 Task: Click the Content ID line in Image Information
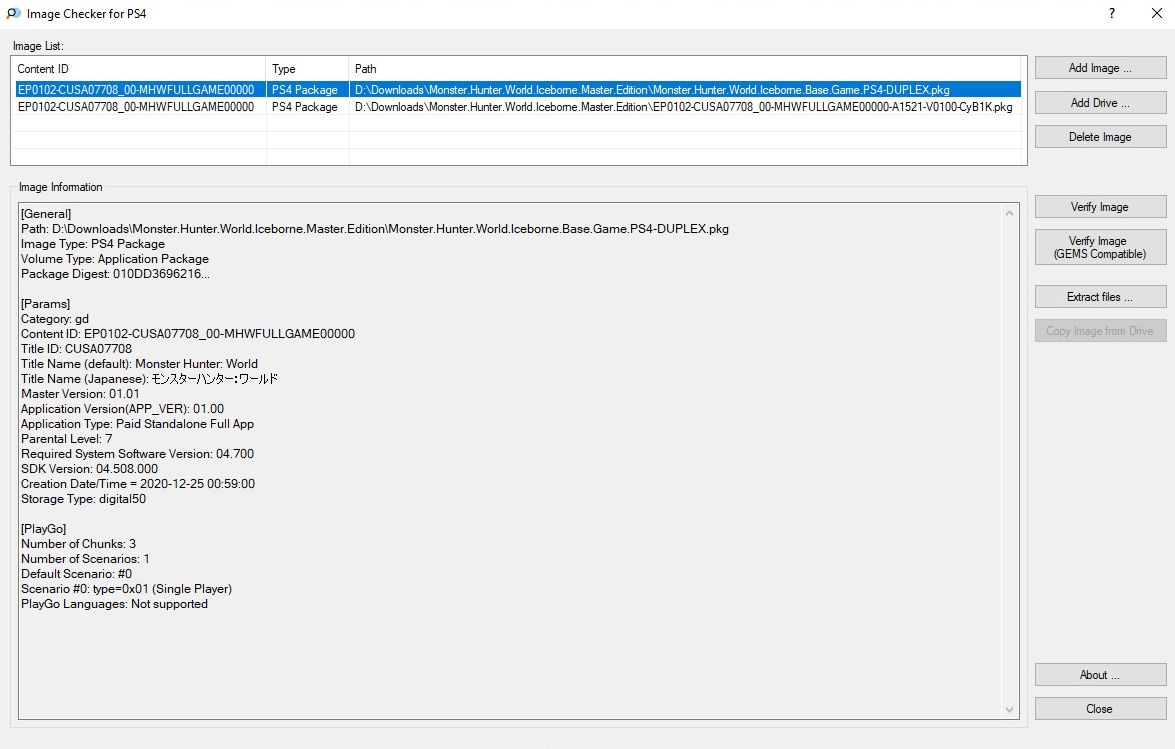click(x=188, y=334)
